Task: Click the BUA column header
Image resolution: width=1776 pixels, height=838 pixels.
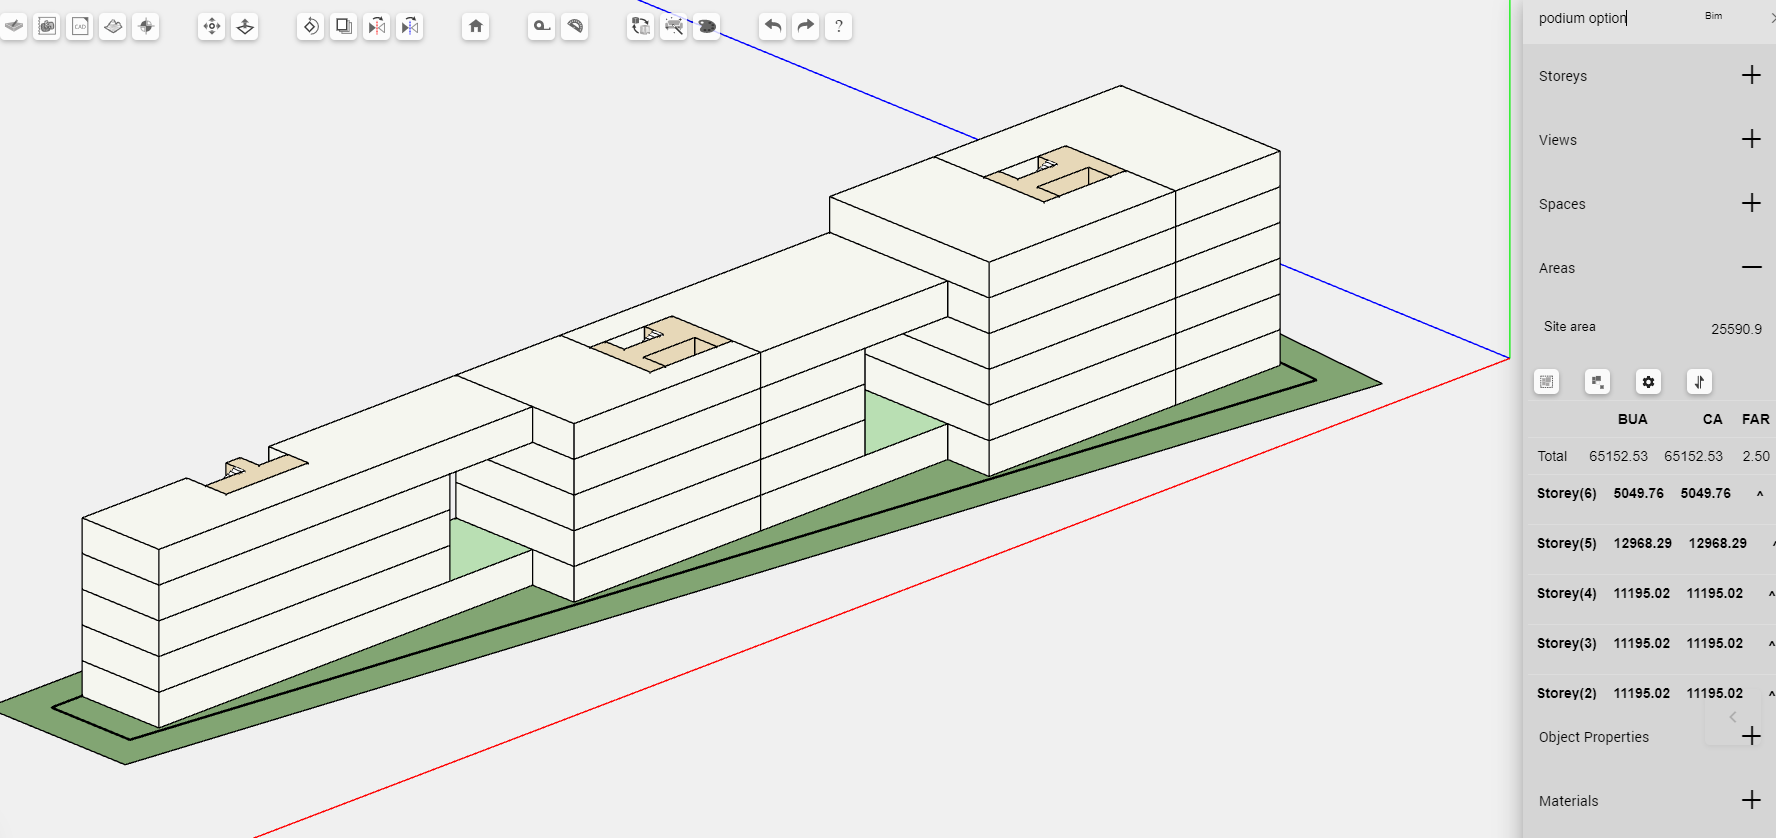Action: pos(1632,419)
